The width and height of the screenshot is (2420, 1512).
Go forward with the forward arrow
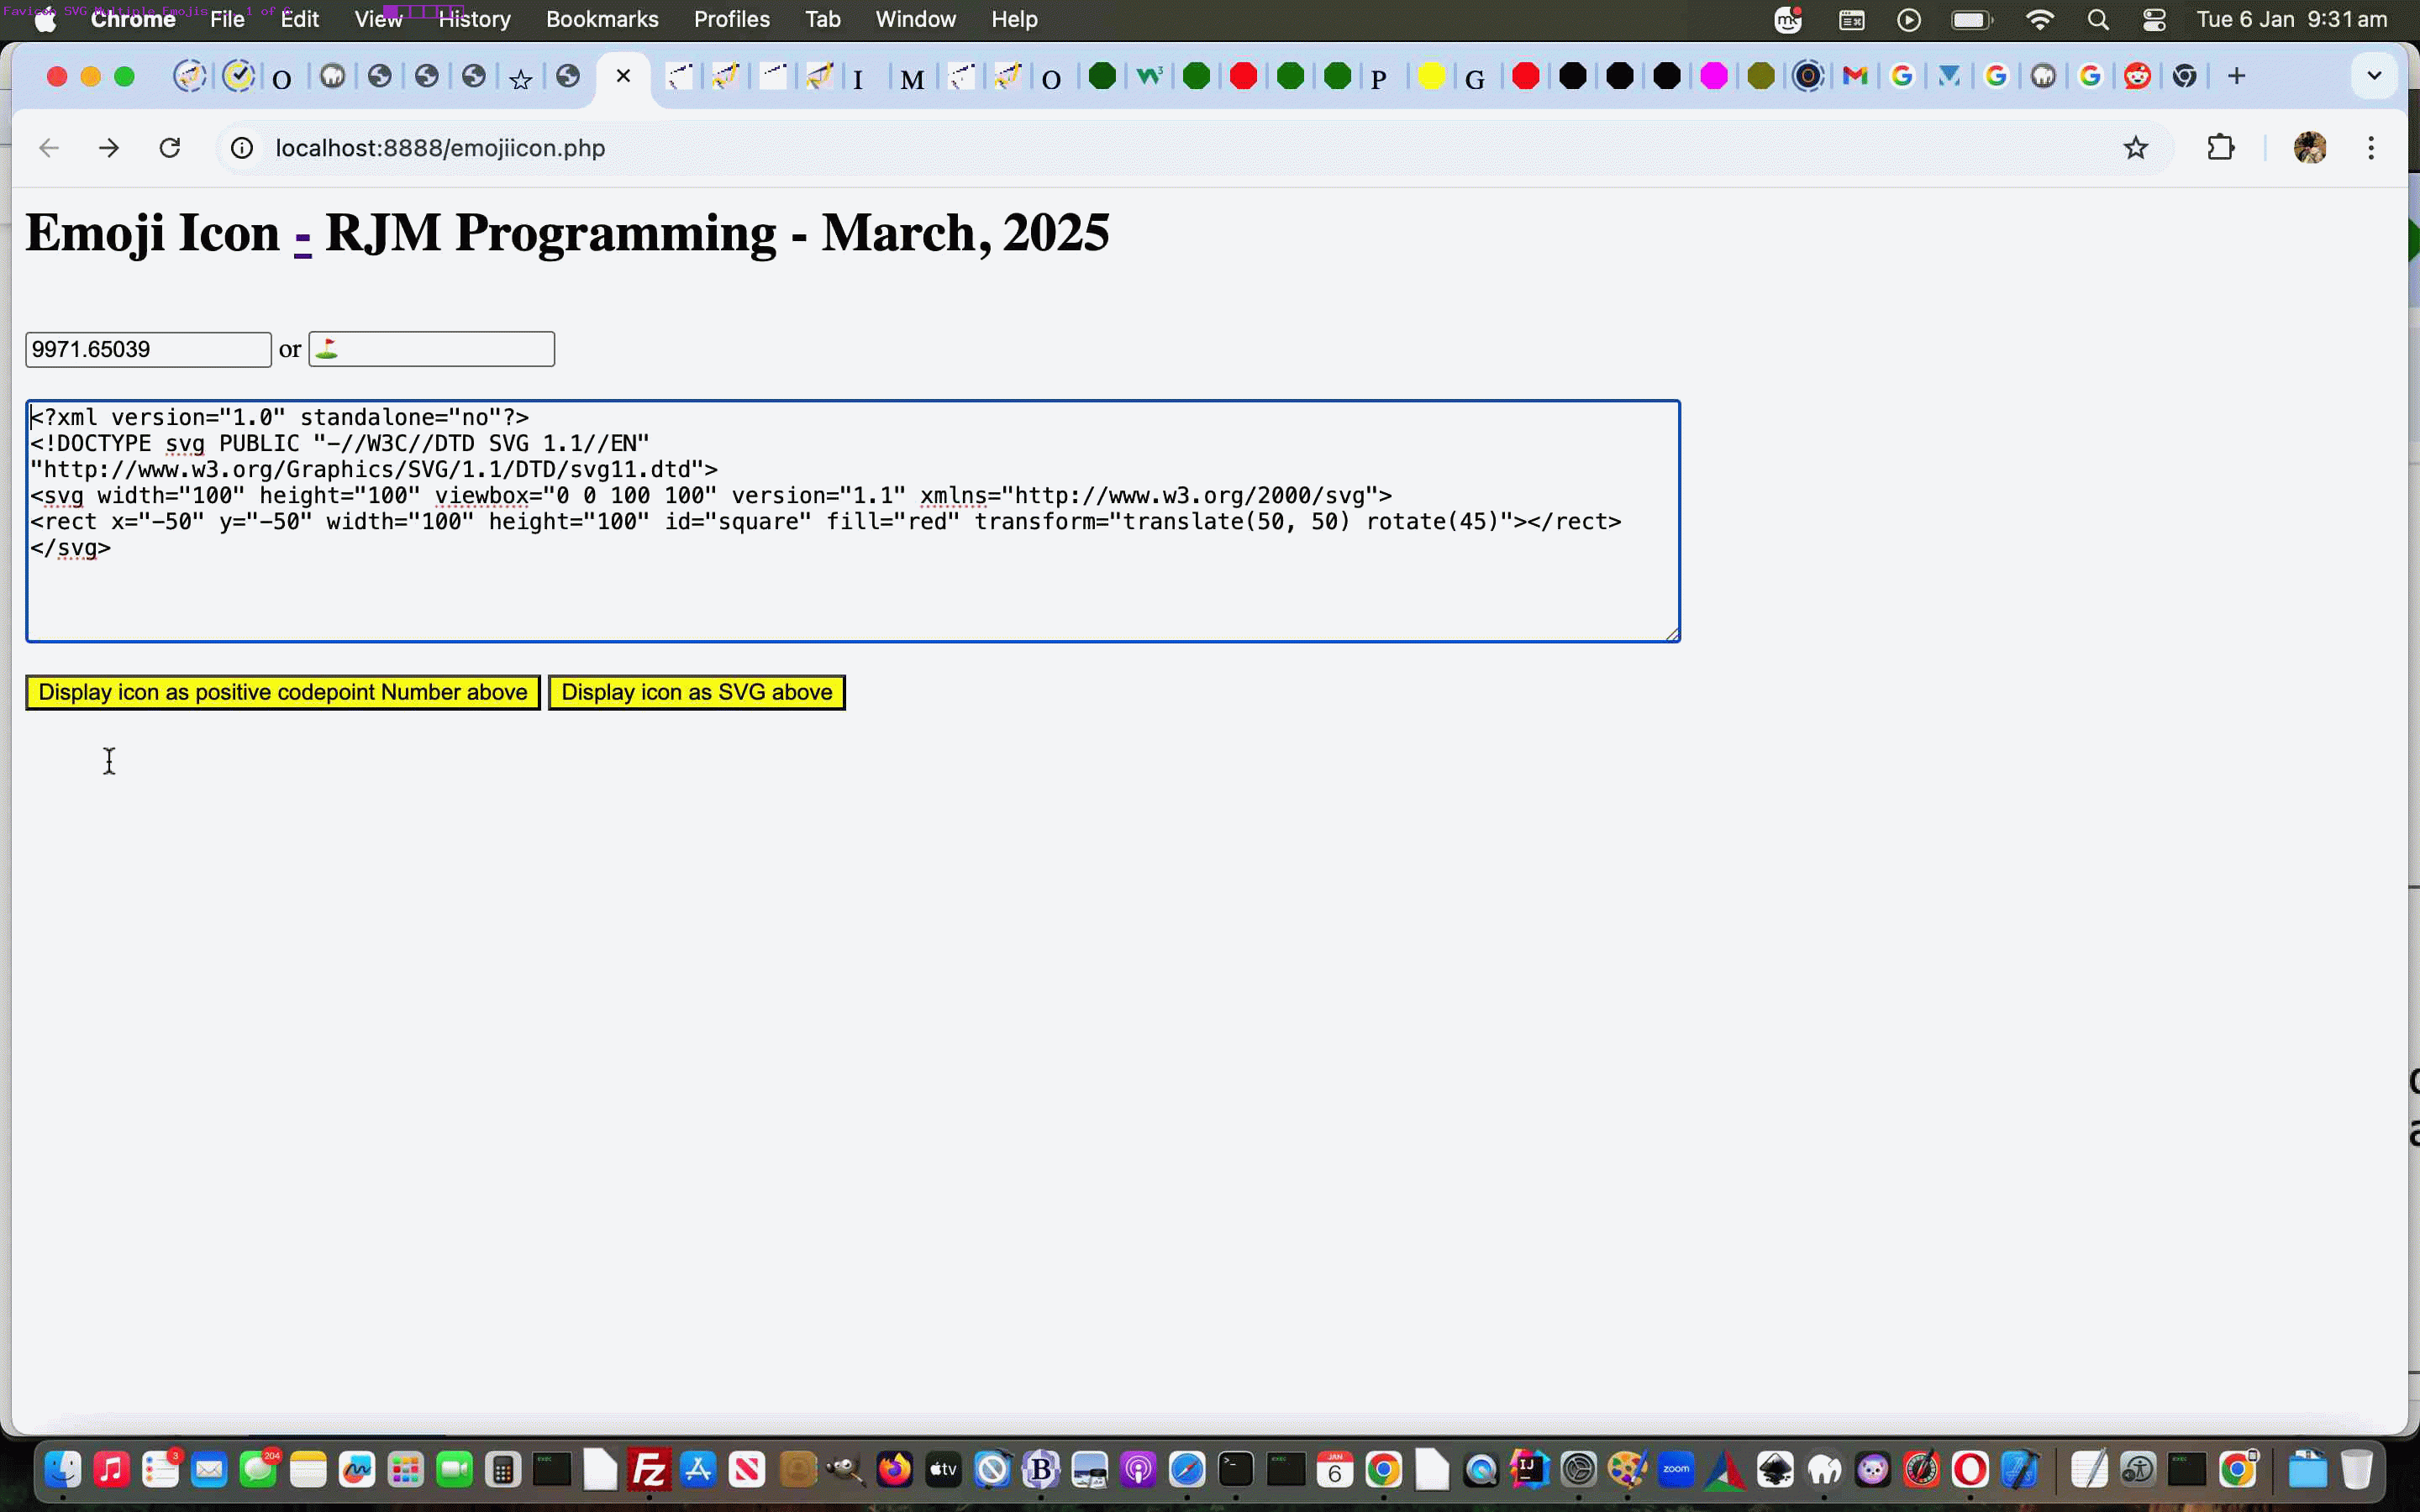pos(109,148)
